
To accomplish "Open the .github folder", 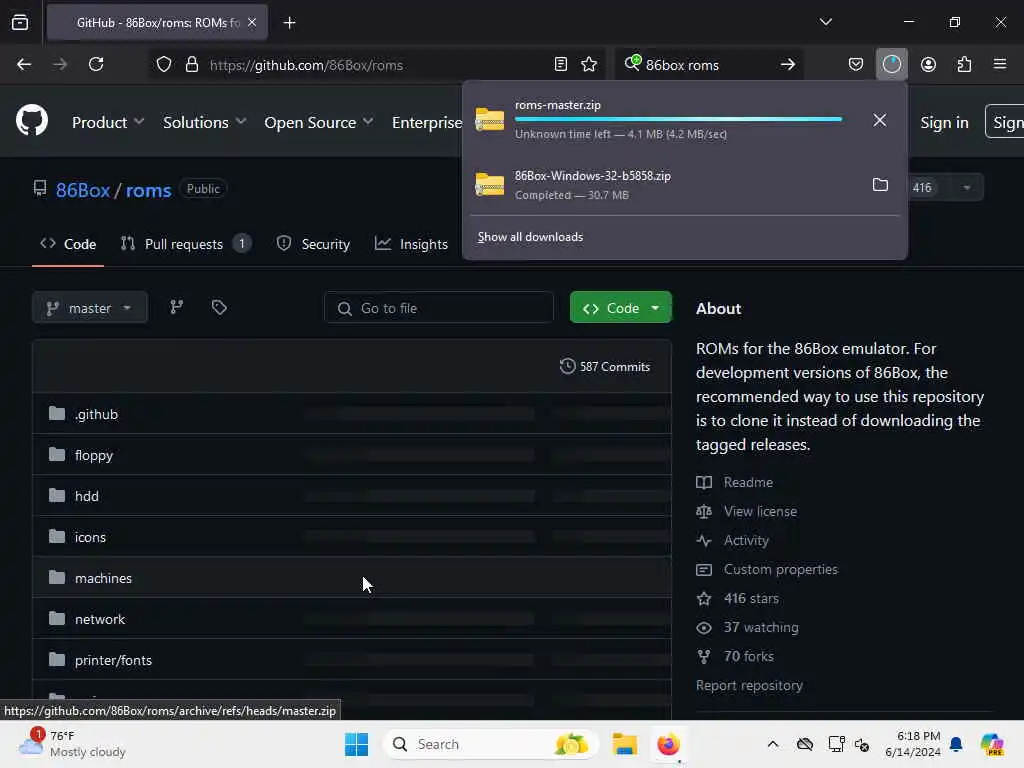I will [96, 414].
